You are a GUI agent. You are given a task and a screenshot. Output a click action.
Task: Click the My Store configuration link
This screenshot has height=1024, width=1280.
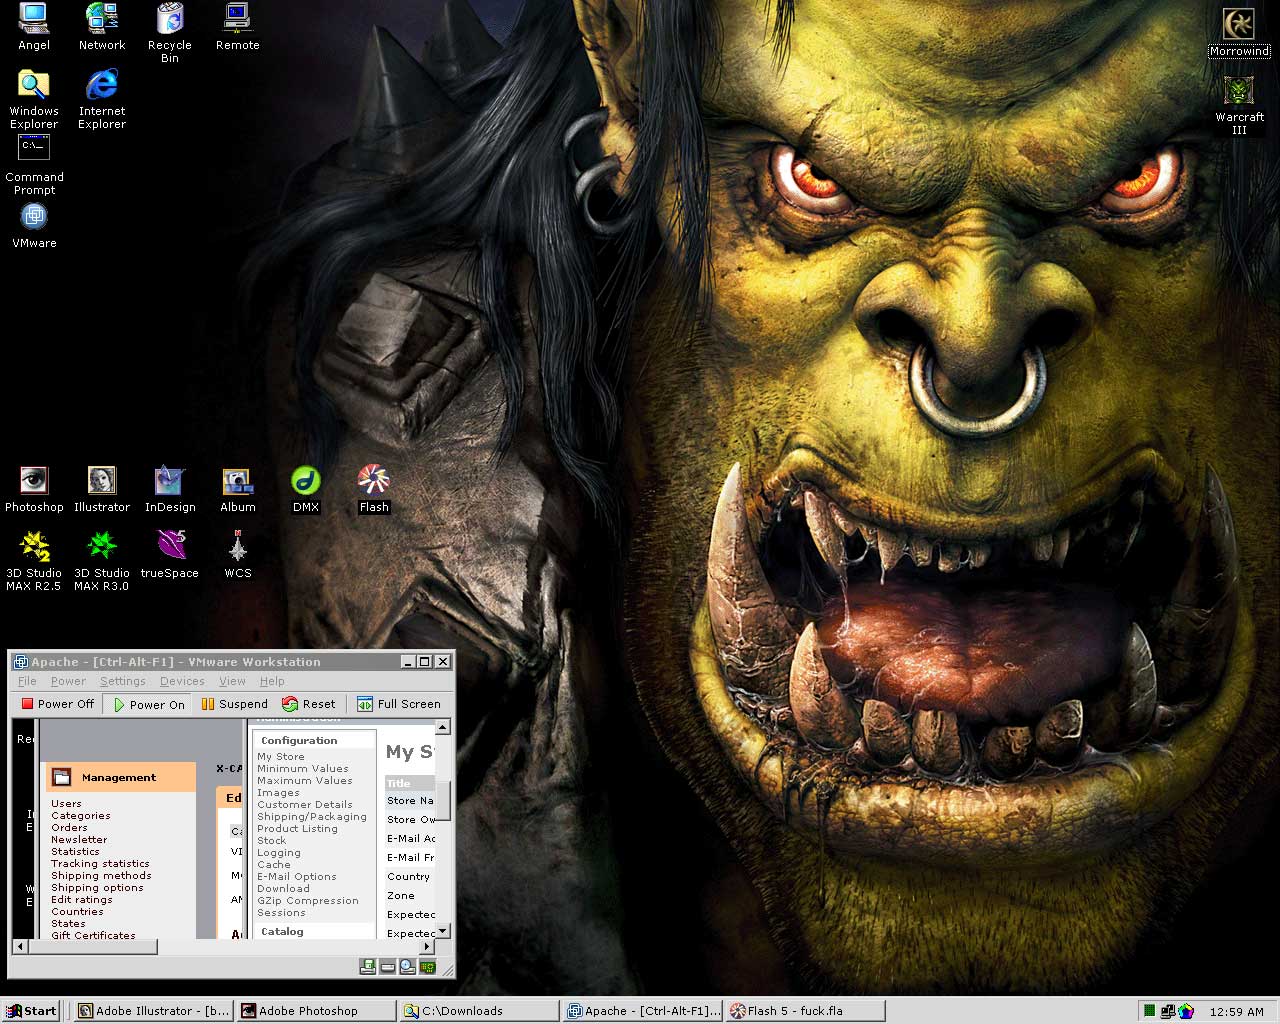point(281,757)
